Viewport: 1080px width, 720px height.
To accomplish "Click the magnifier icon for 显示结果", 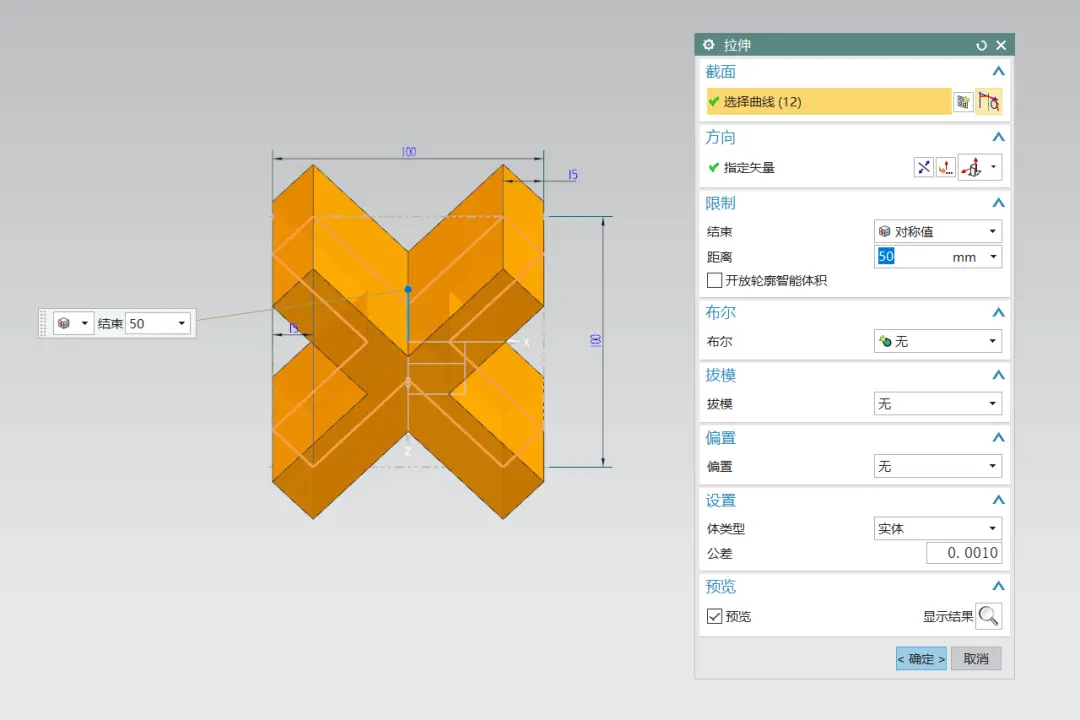I will [x=988, y=616].
